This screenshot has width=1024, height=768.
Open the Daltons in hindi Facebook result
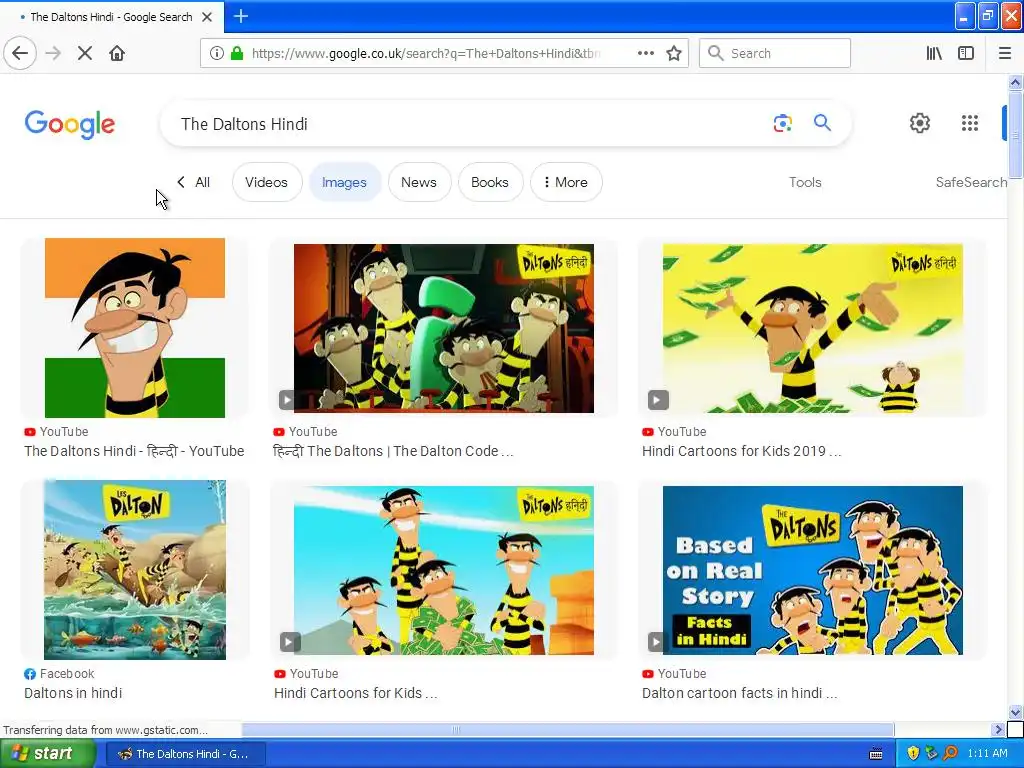coord(73,693)
